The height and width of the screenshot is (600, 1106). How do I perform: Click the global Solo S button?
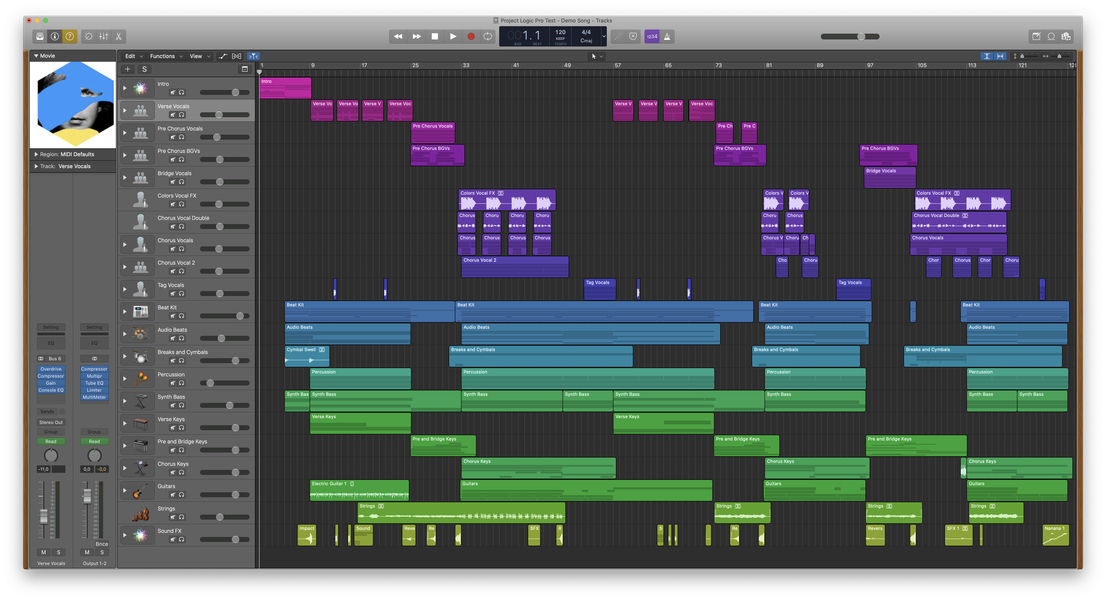(x=145, y=69)
